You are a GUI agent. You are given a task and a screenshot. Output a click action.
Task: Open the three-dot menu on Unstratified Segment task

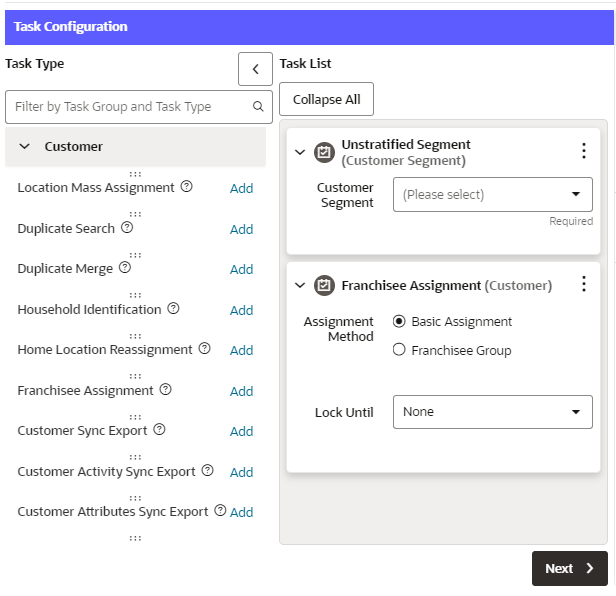coord(584,151)
